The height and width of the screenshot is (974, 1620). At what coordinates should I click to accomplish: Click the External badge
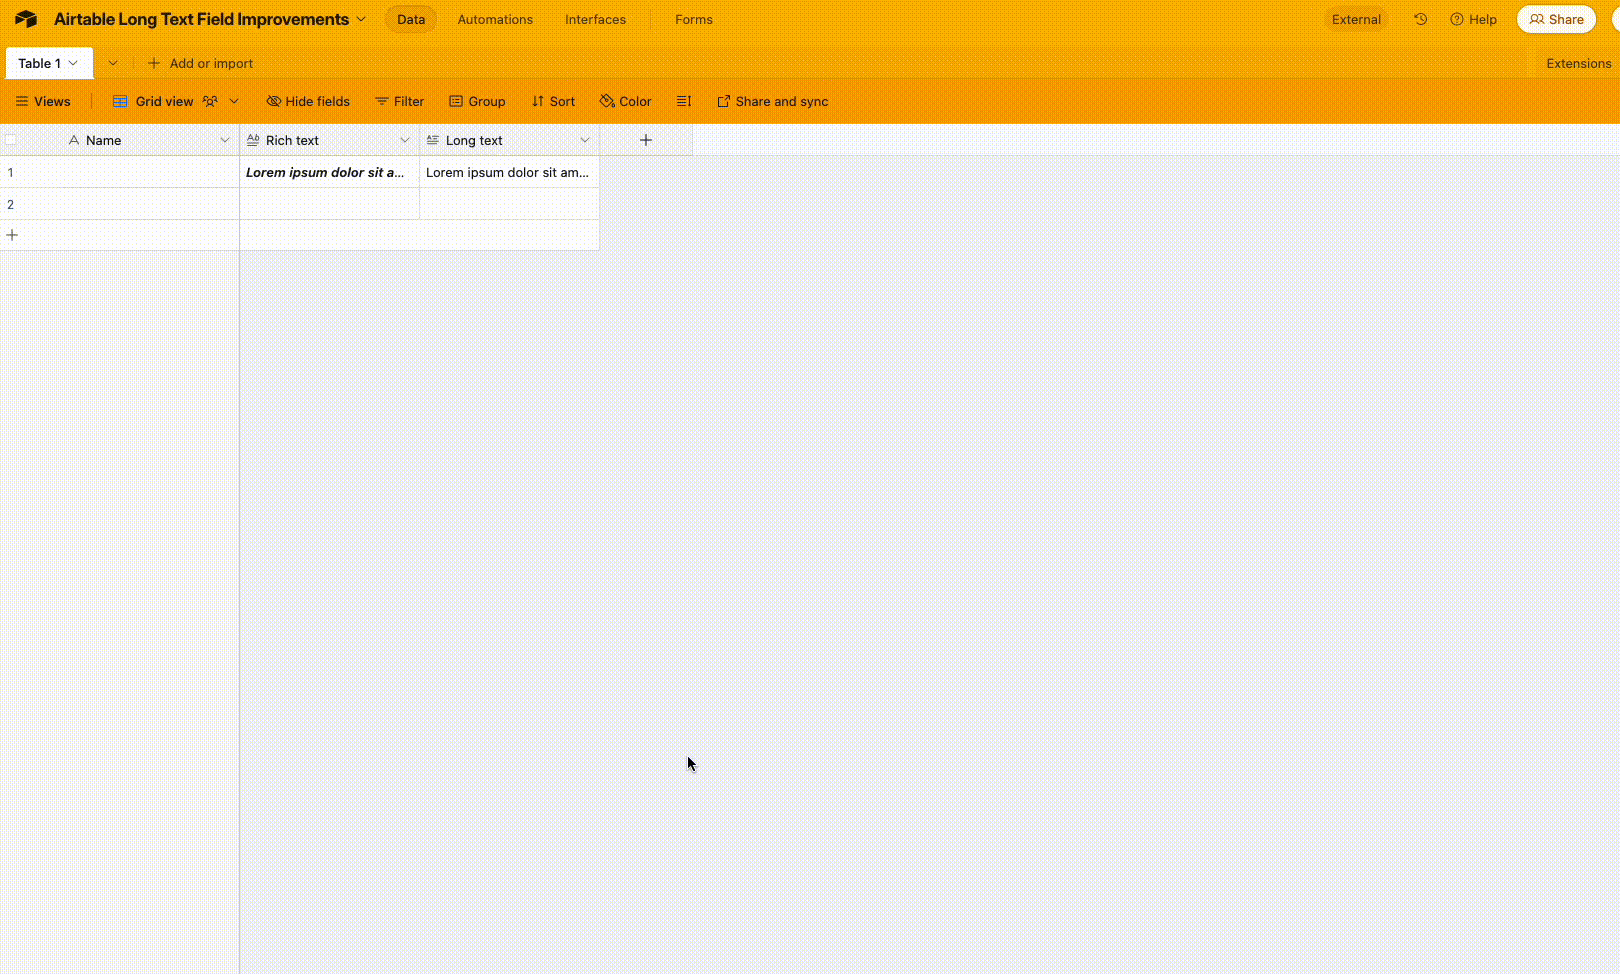(x=1356, y=19)
